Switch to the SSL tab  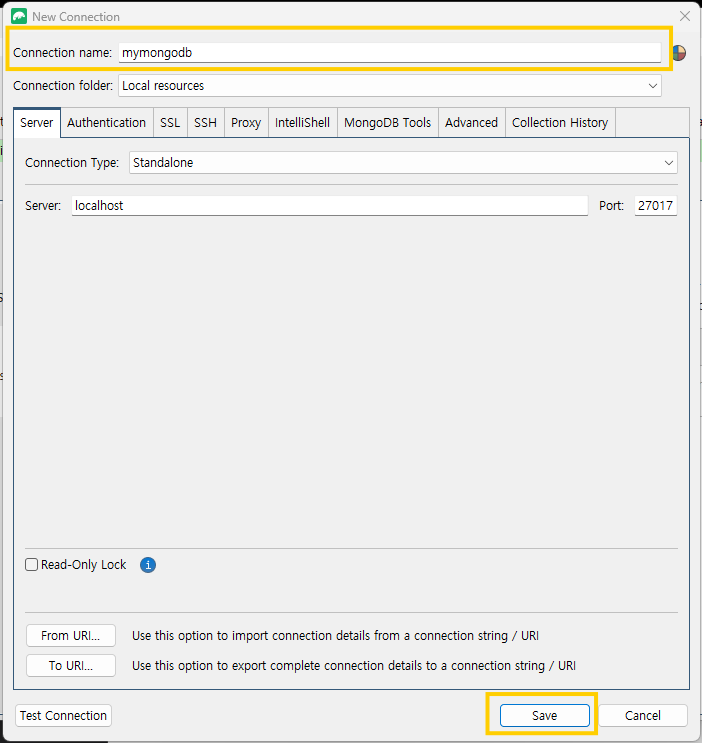(170, 123)
